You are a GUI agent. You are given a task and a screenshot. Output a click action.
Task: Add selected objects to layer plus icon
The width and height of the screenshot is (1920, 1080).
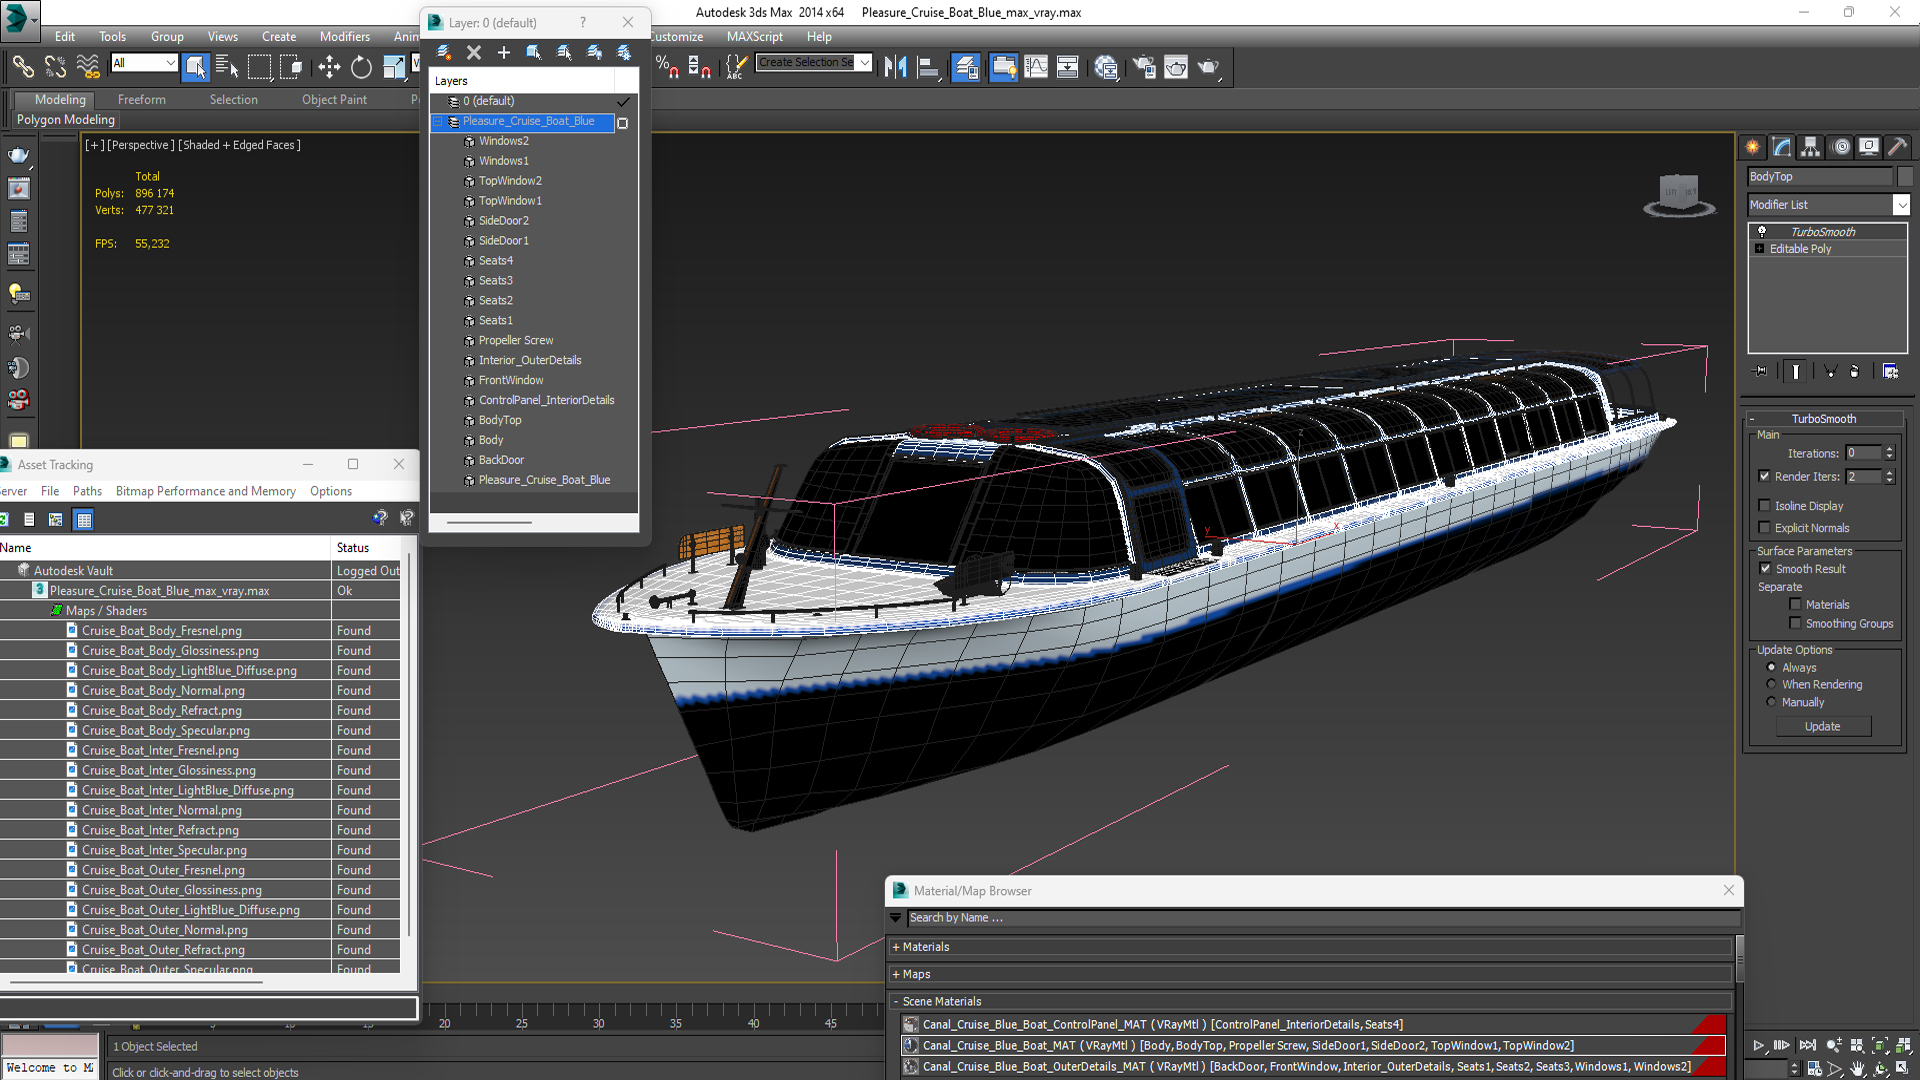(504, 52)
